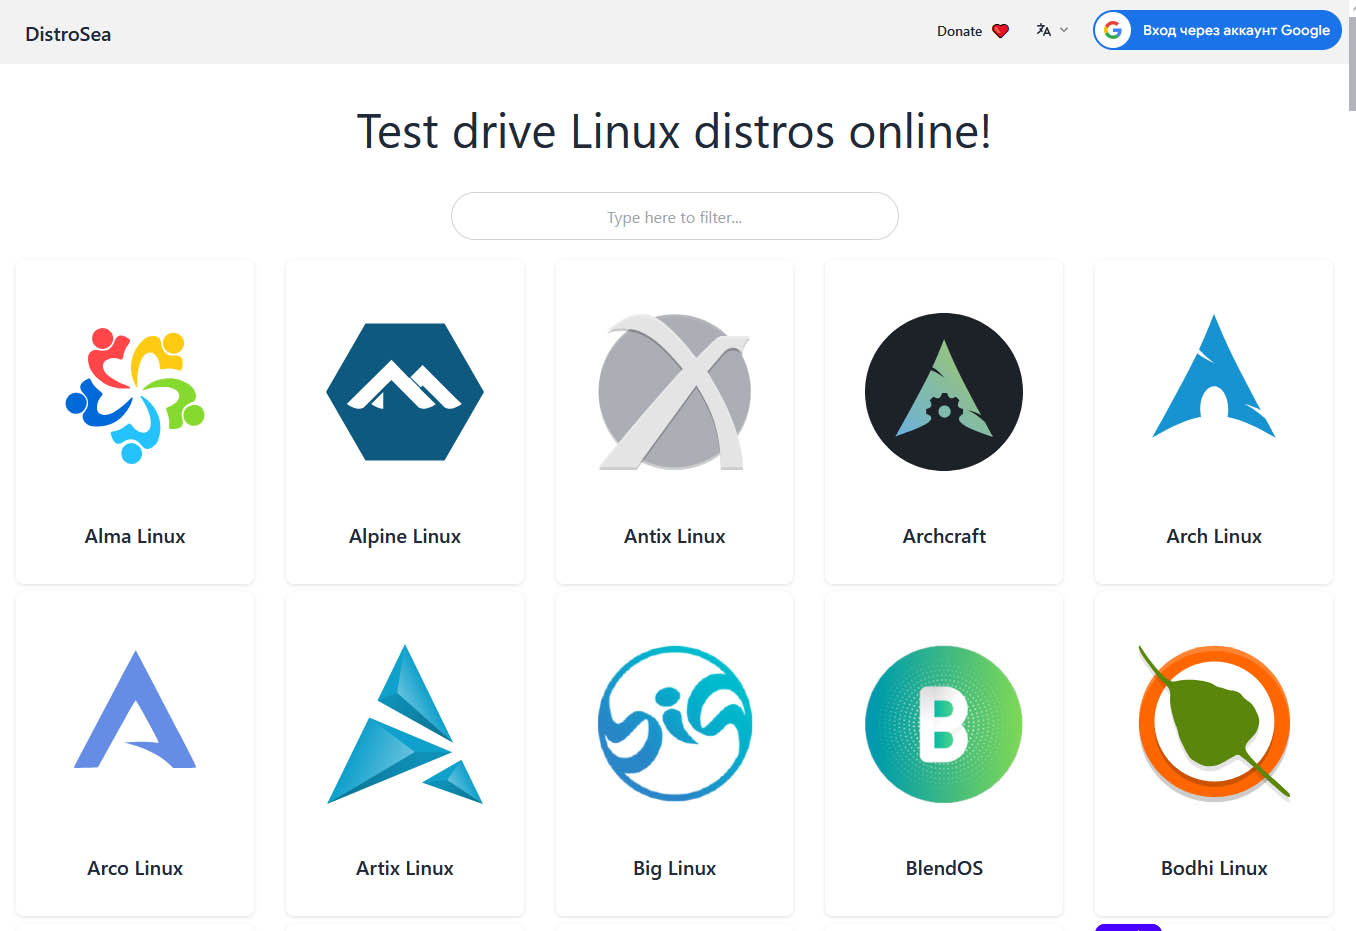Click the page vertical scrollbar
Viewport: 1356px width, 931px height.
1352,62
